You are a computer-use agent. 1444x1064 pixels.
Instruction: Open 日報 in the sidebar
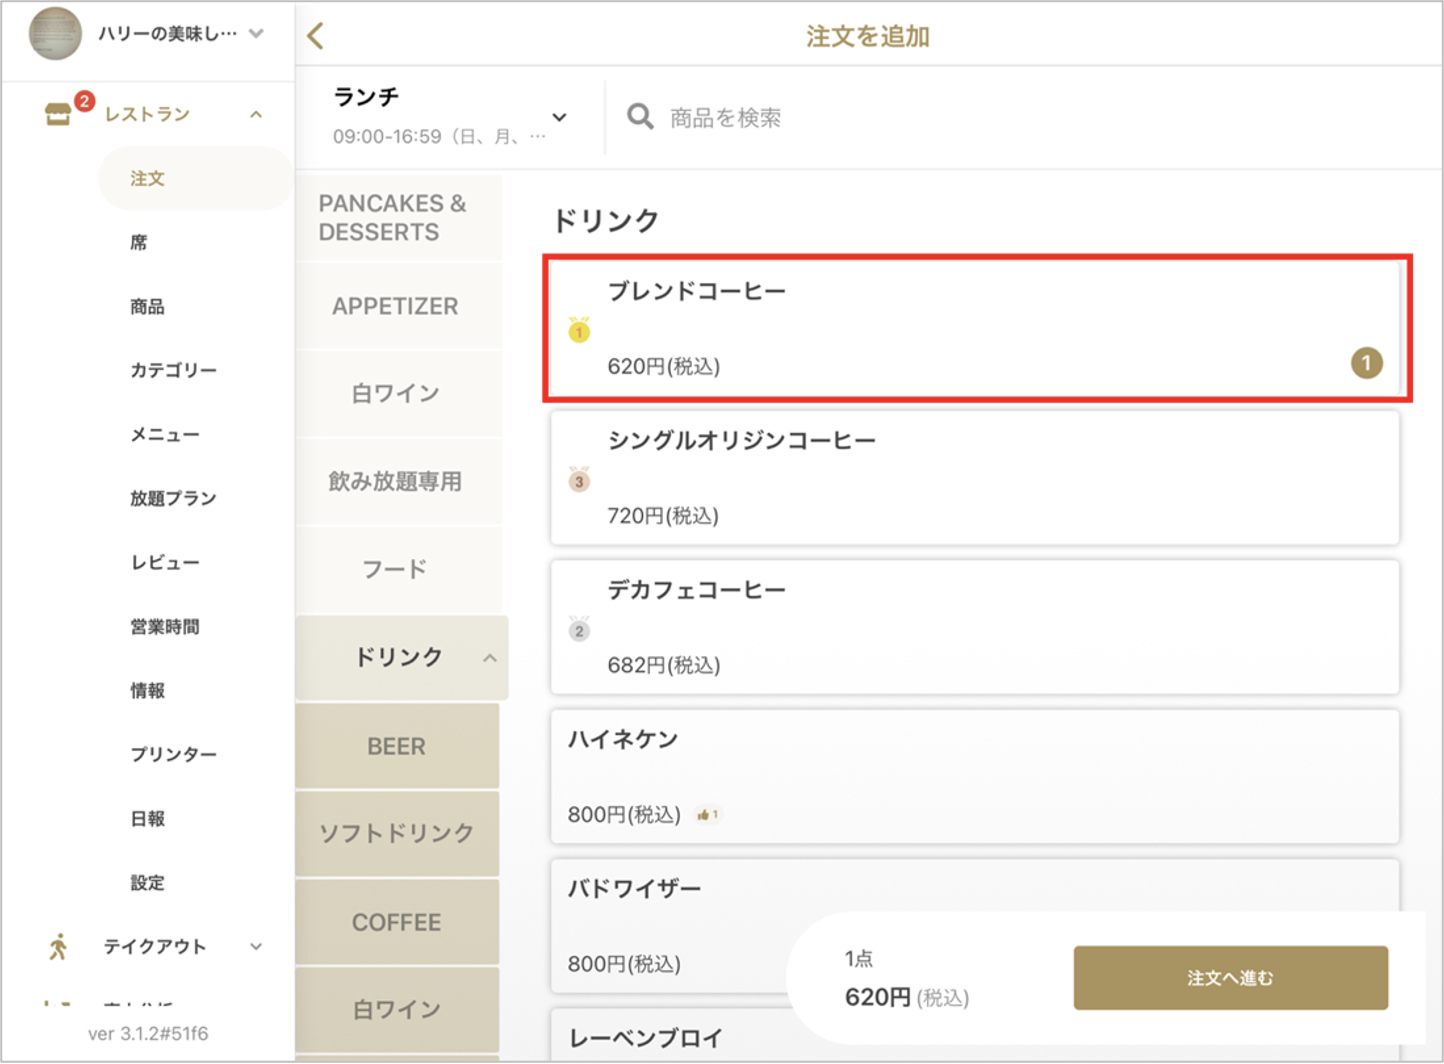147,818
